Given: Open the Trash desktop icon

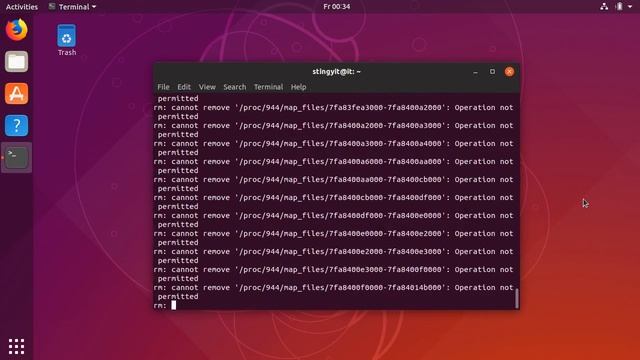Looking at the screenshot, I should tap(67, 40).
